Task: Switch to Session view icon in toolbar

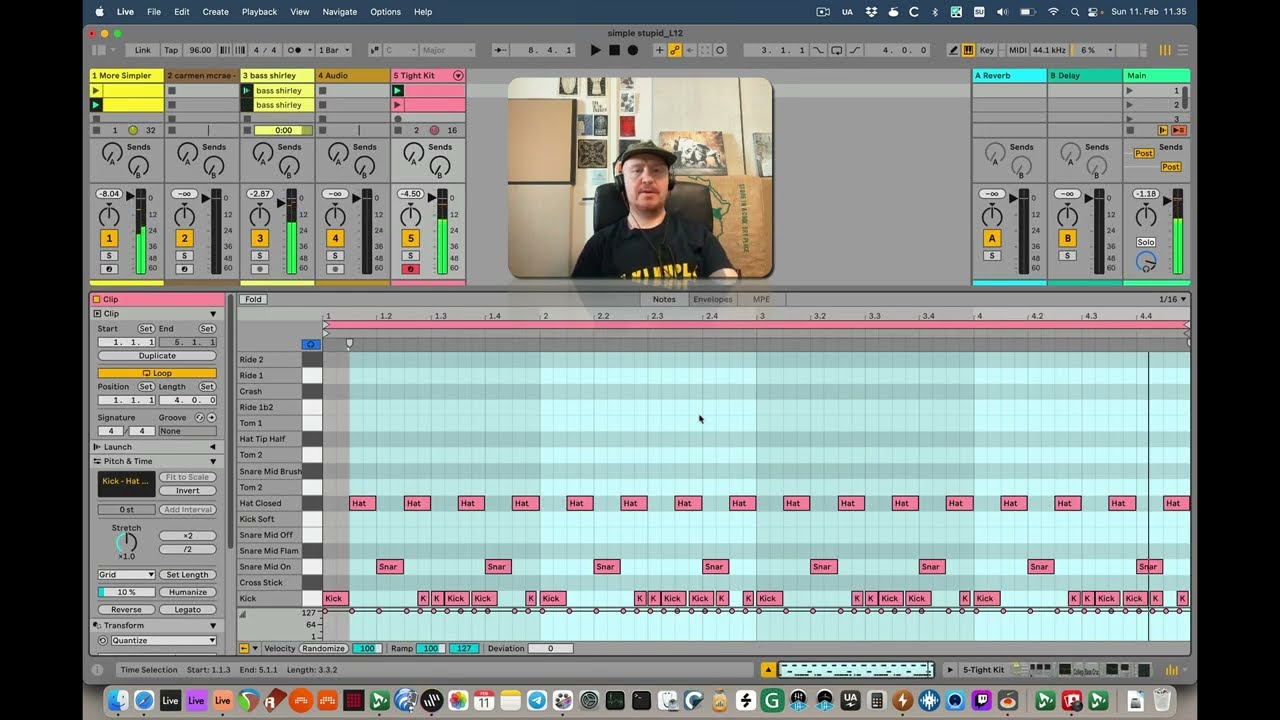Action: click(x=1165, y=50)
